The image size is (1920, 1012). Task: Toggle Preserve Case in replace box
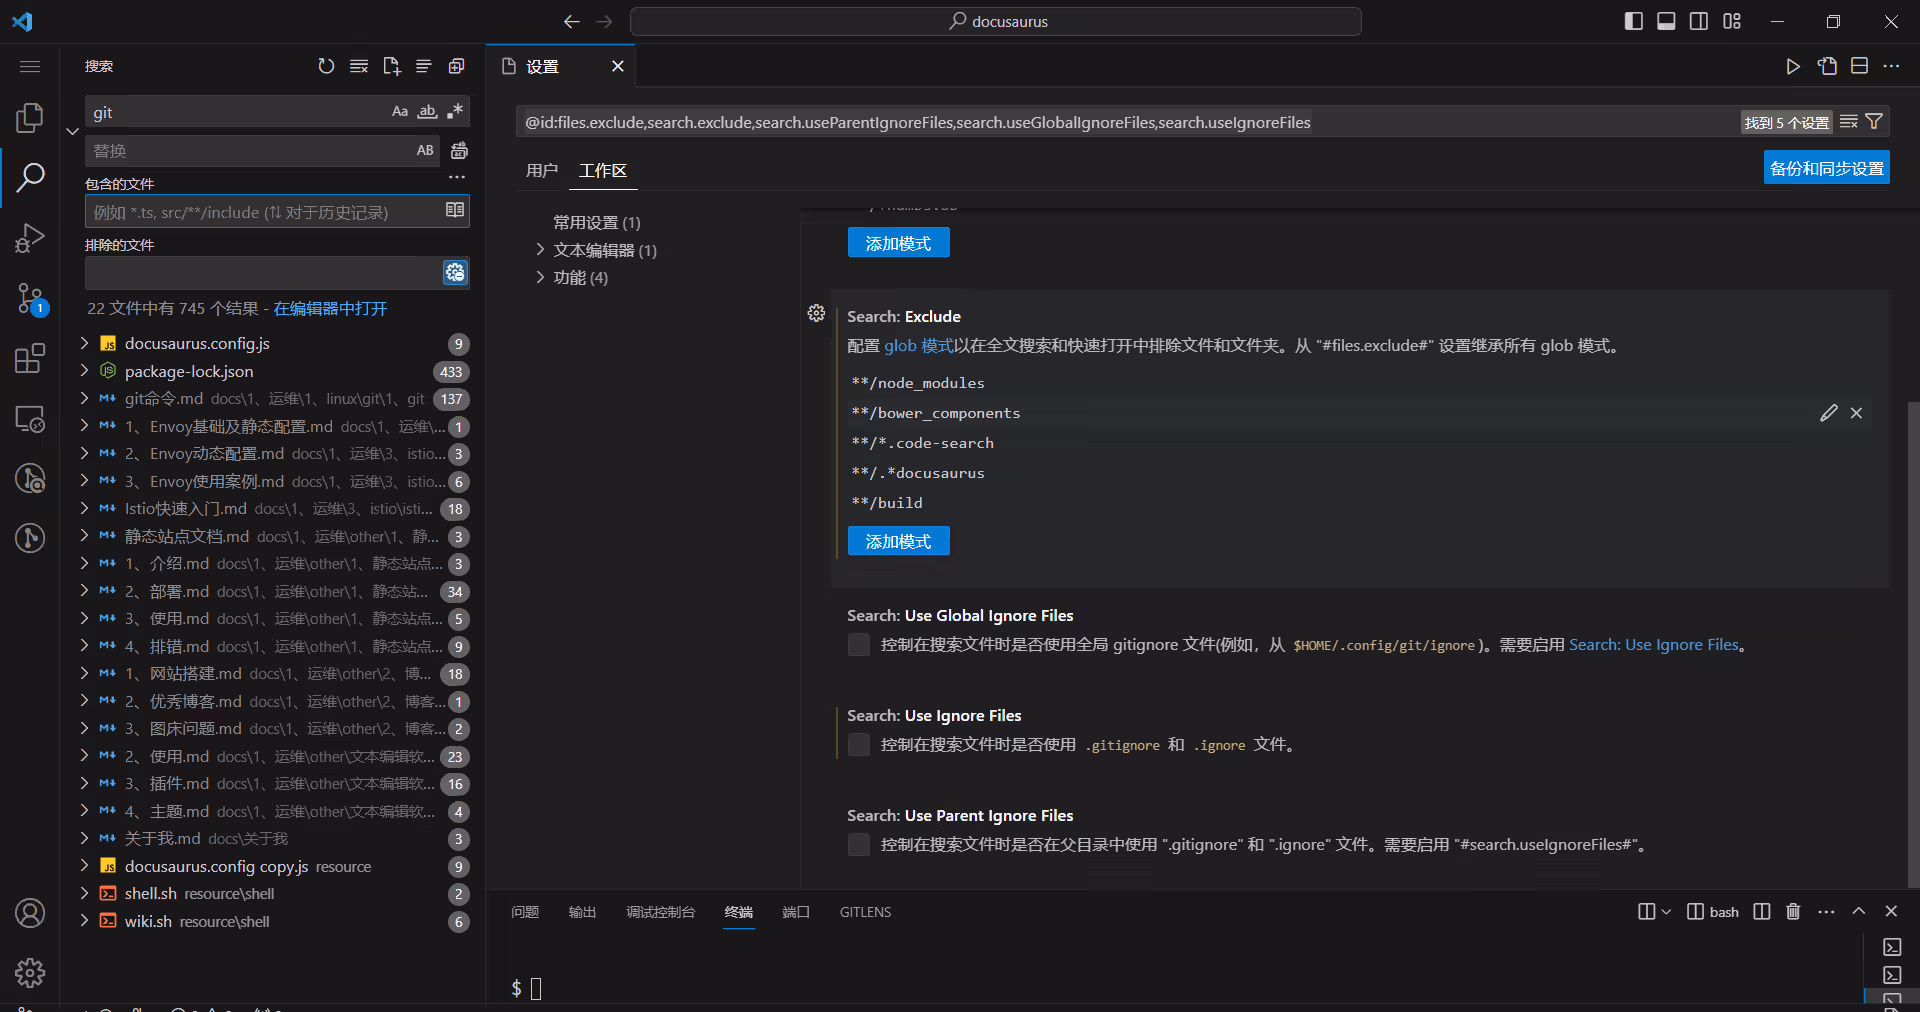tap(425, 151)
